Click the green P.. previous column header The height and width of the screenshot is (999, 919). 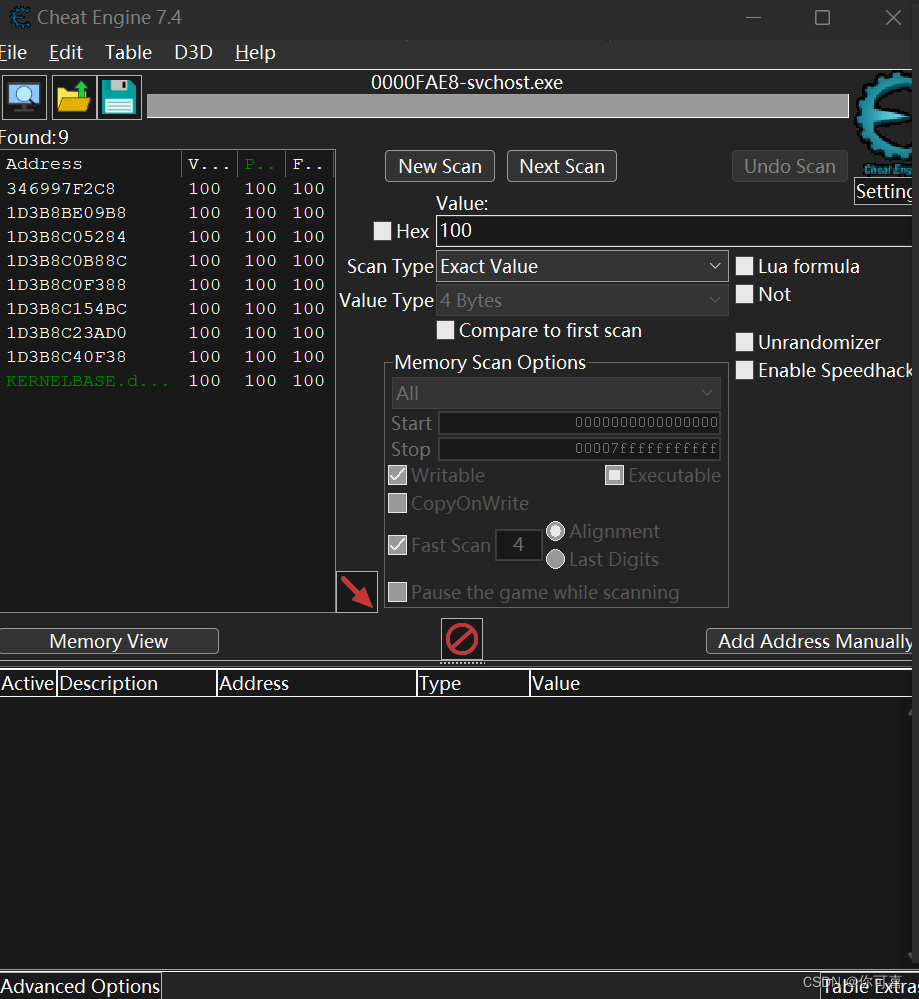point(261,164)
